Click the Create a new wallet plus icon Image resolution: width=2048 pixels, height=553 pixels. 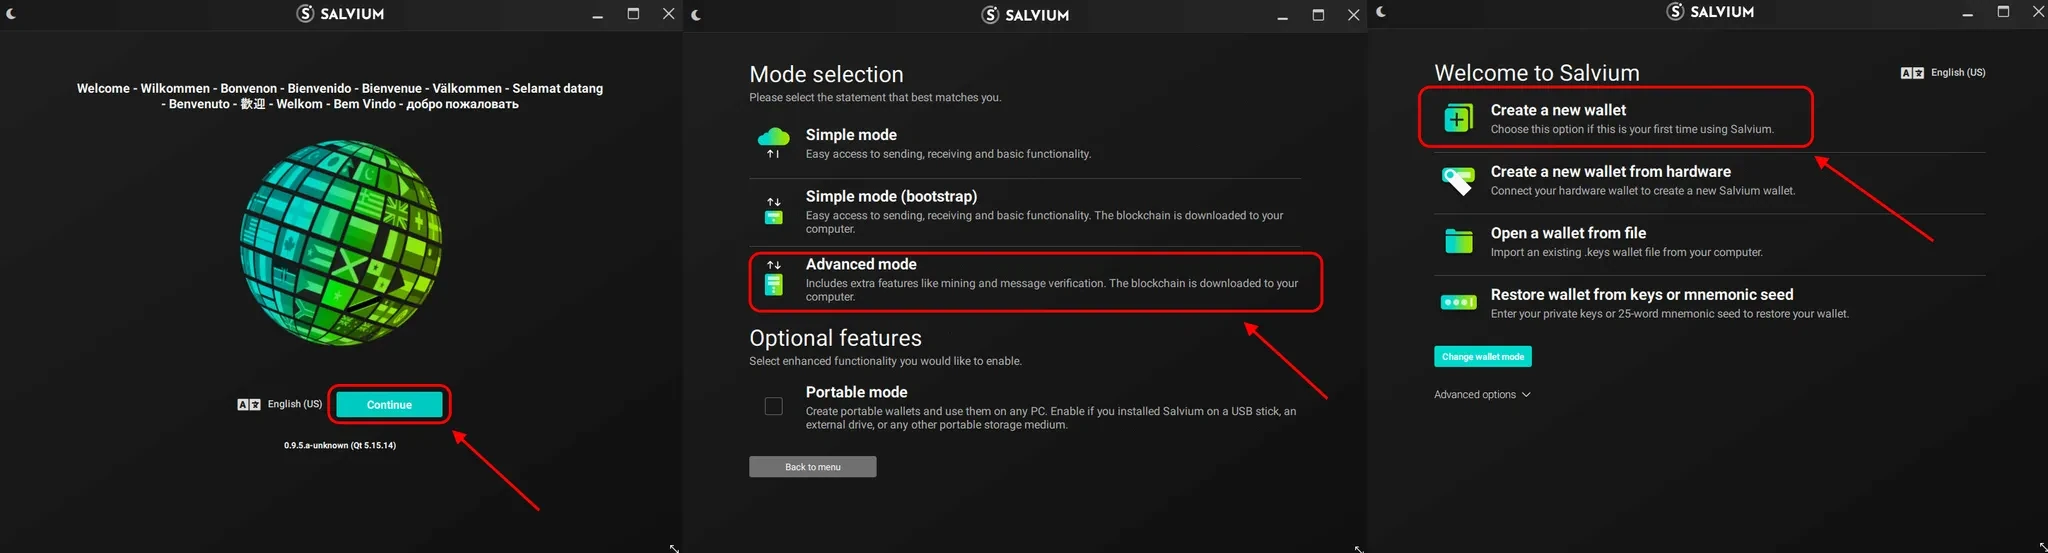tap(1458, 118)
